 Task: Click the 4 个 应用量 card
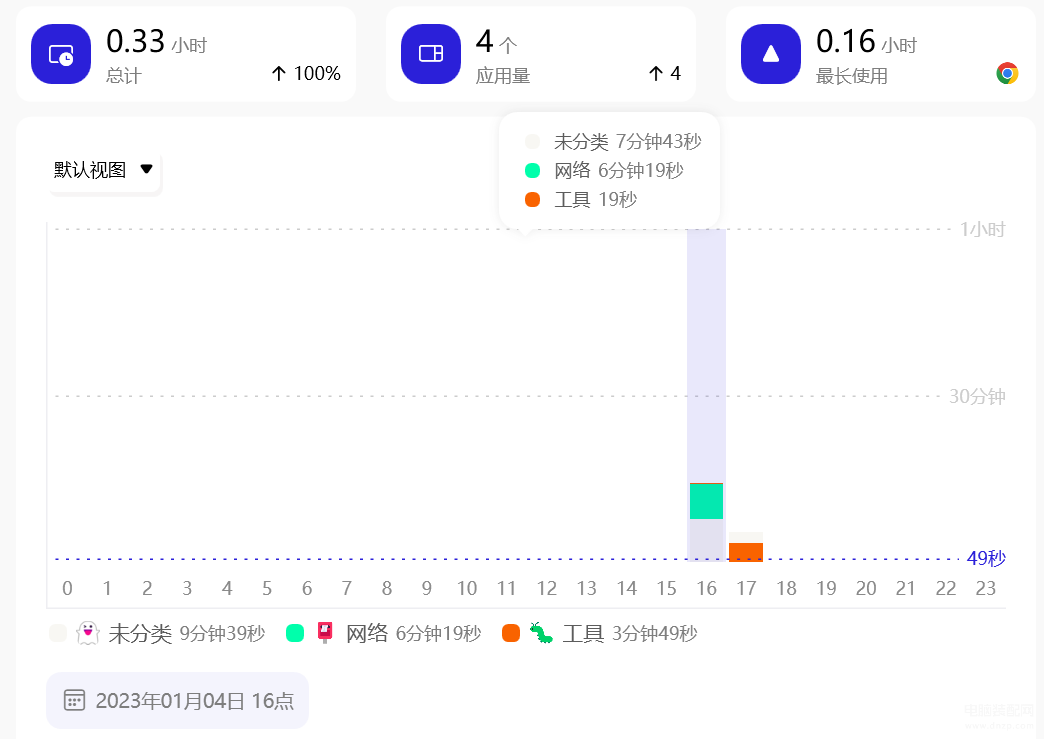click(x=541, y=54)
